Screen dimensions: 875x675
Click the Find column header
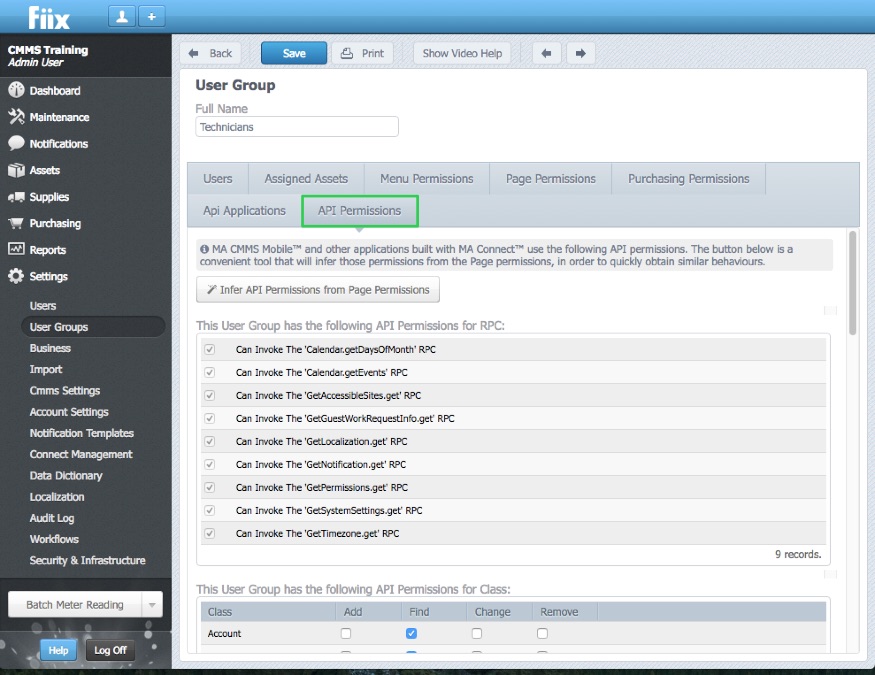click(434, 612)
